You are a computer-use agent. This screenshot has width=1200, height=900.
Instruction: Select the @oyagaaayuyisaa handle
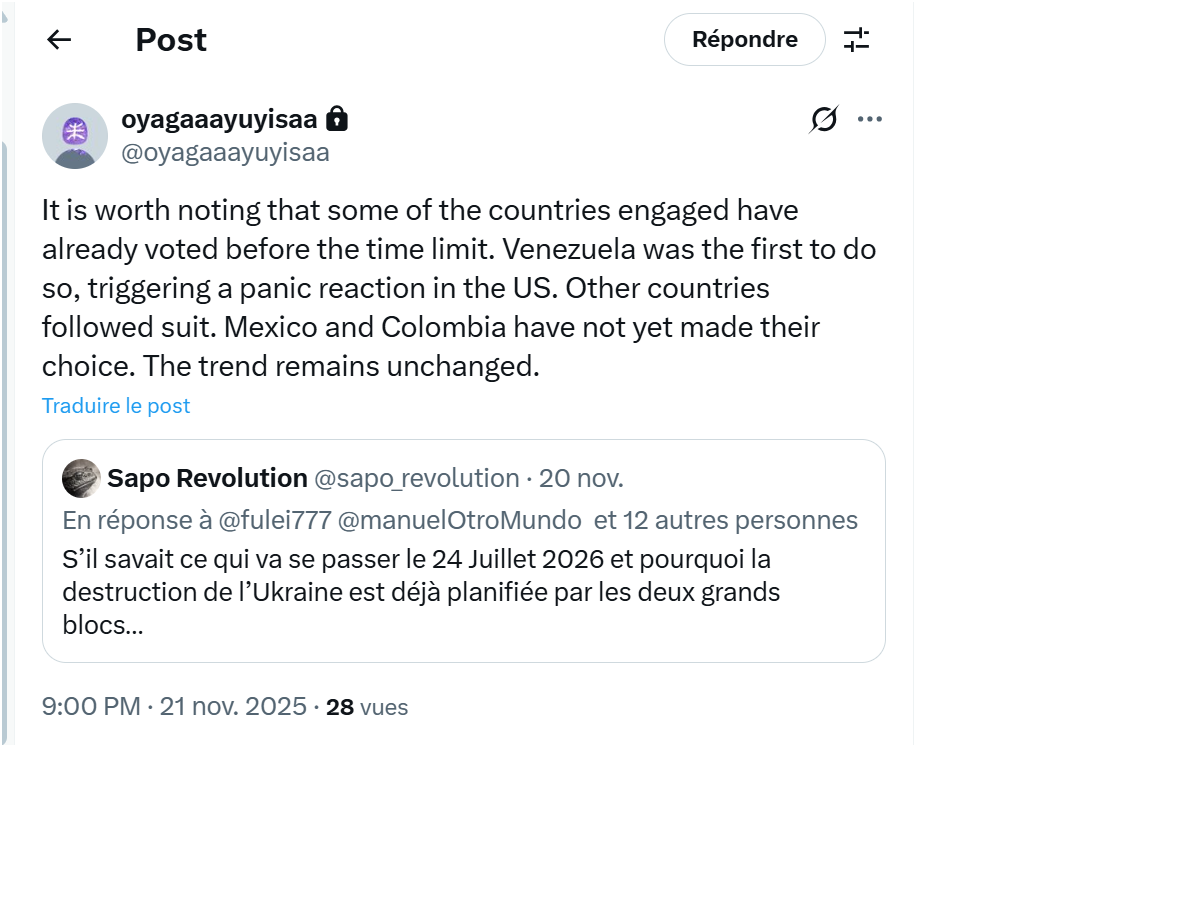(x=225, y=153)
